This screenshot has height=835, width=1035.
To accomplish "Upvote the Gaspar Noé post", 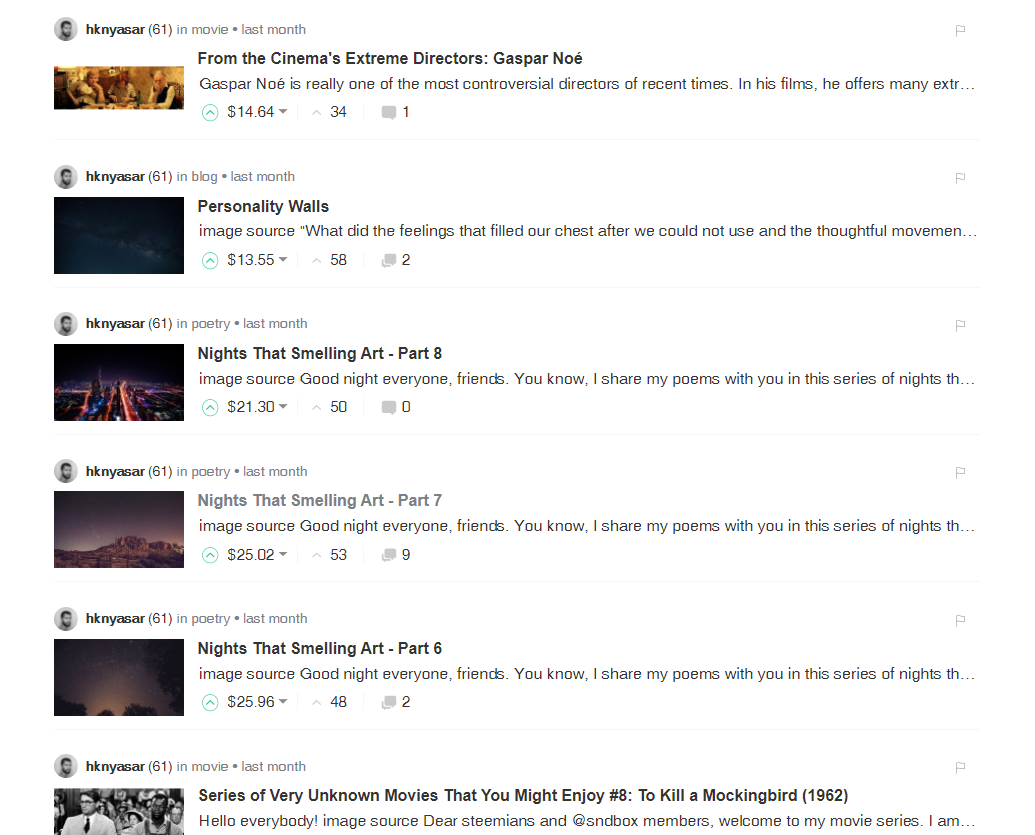I will [x=210, y=113].
